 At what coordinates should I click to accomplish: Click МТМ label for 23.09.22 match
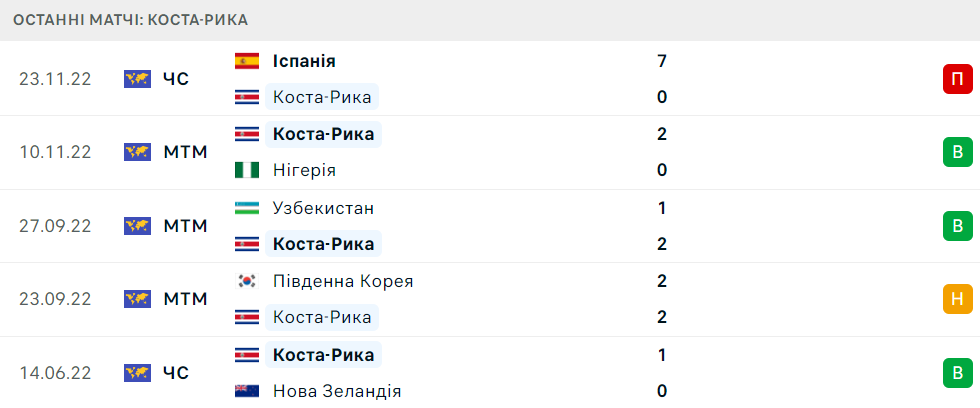click(x=185, y=299)
